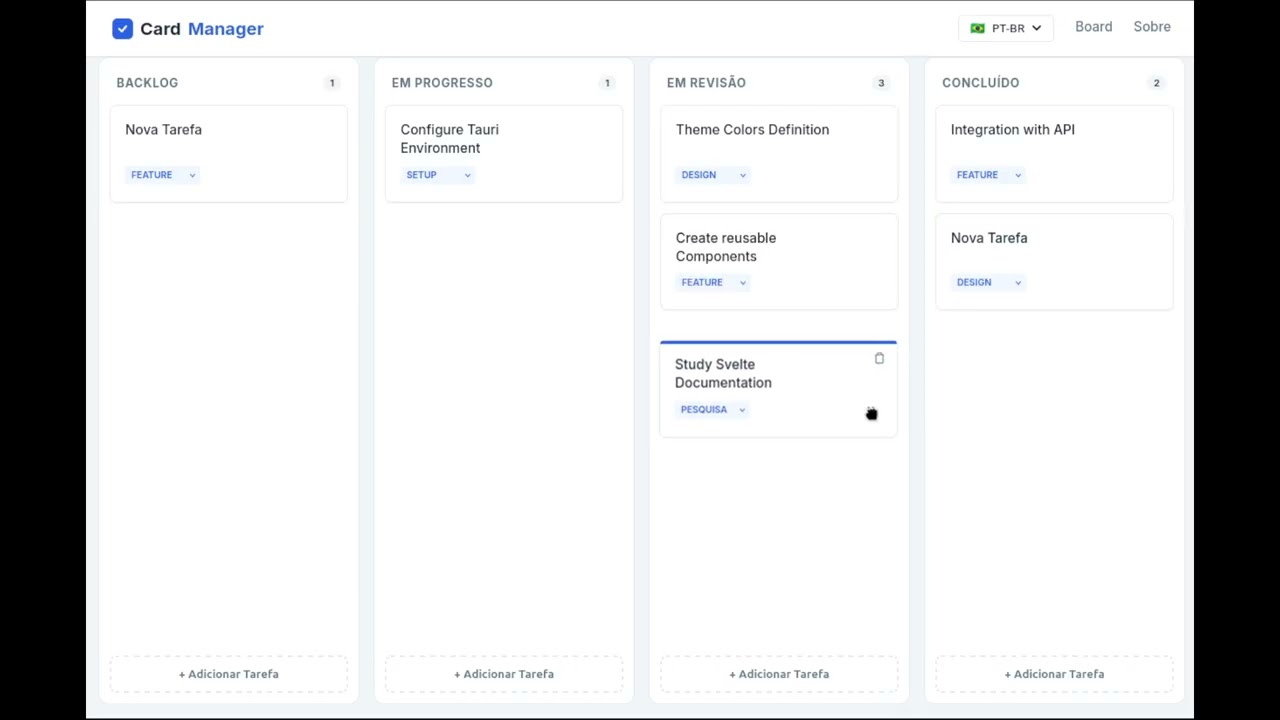
Task: Click the Card Manager checkmark logo icon
Action: pos(122,29)
